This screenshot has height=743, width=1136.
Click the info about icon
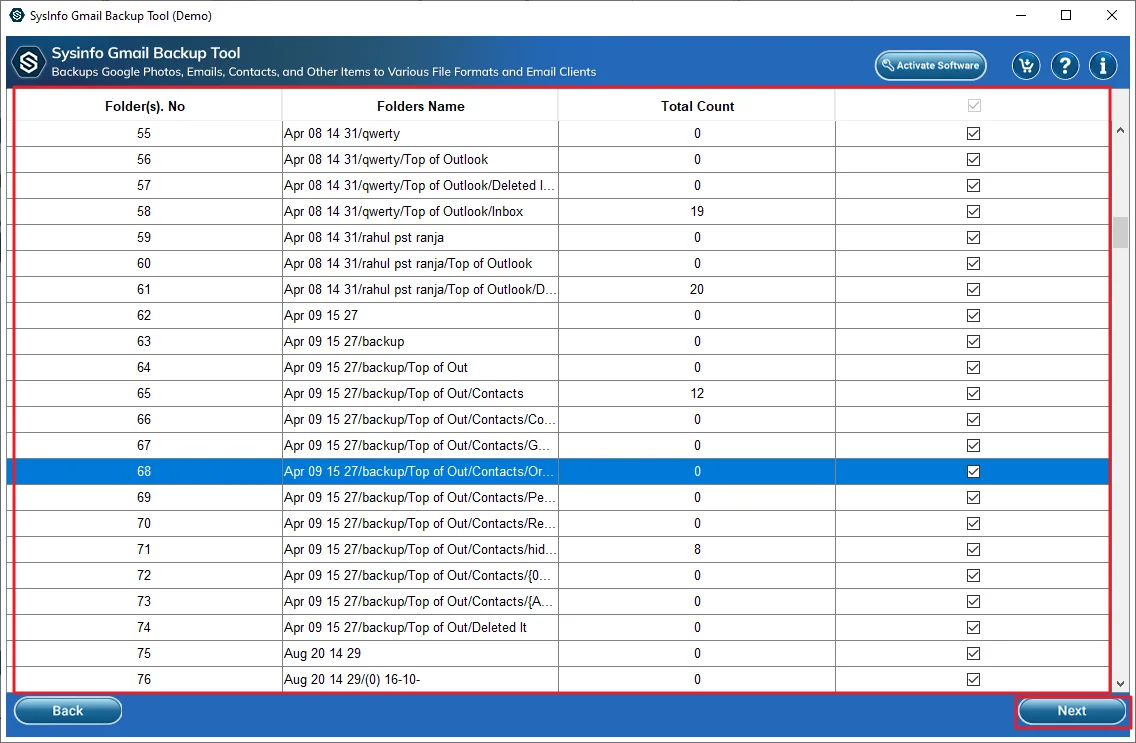pos(1103,66)
